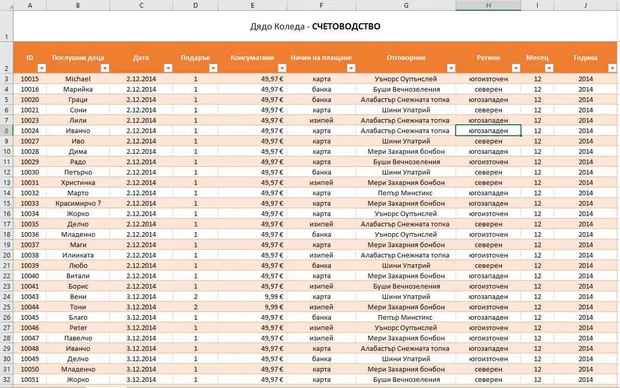Image resolution: width=620 pixels, height=388 pixels.
Task: Open the Консумативи column filter arrow
Action: (x=282, y=68)
